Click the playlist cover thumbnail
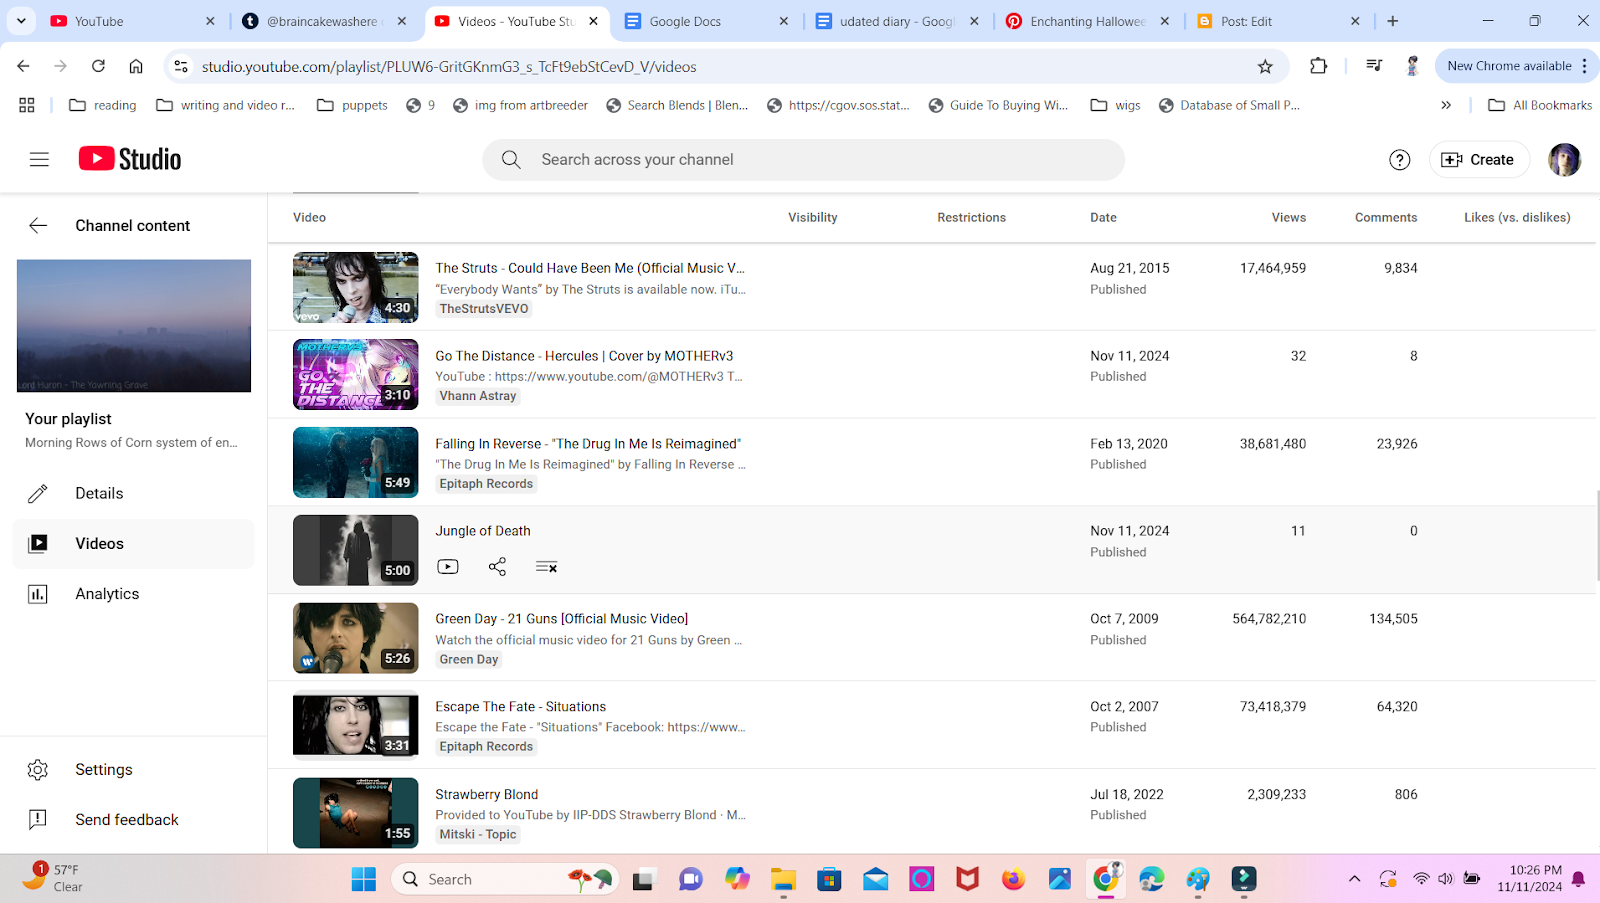 click(x=134, y=326)
